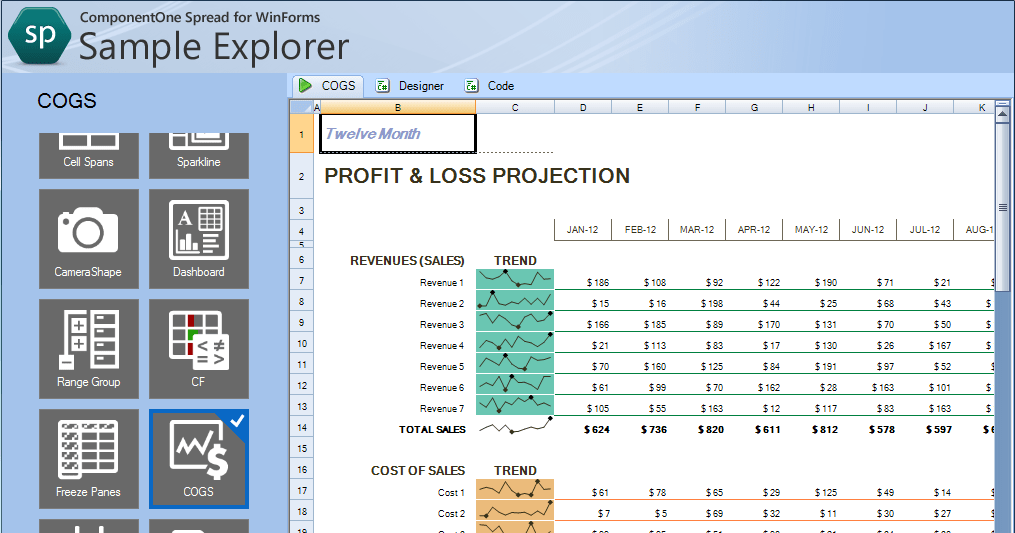Click the Revenue 7 trend sparkline
1015x533 pixels.
click(x=515, y=405)
